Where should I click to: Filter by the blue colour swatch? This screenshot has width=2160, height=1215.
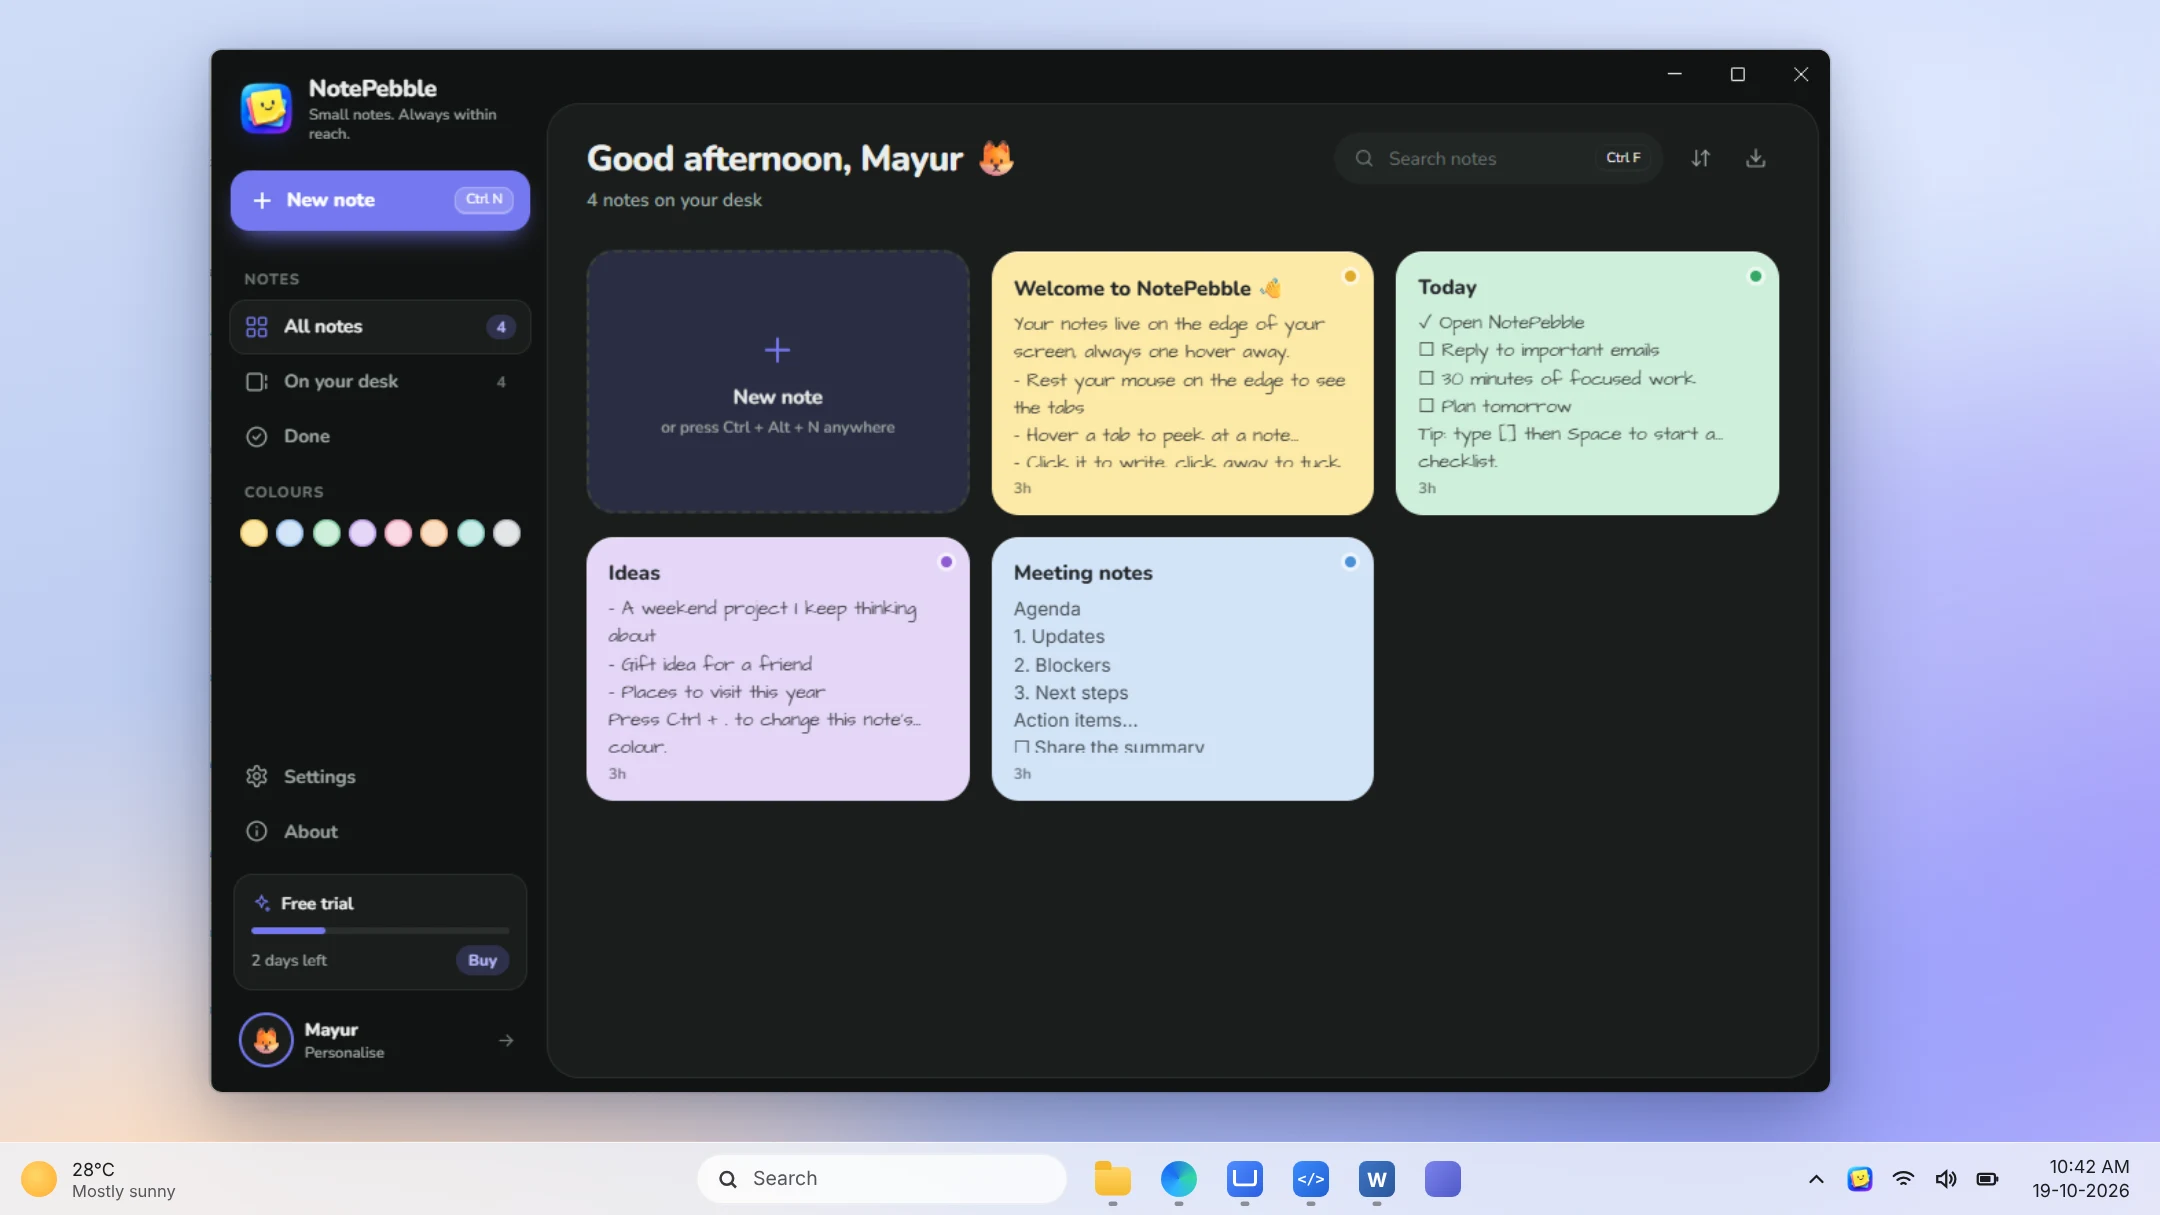290,533
